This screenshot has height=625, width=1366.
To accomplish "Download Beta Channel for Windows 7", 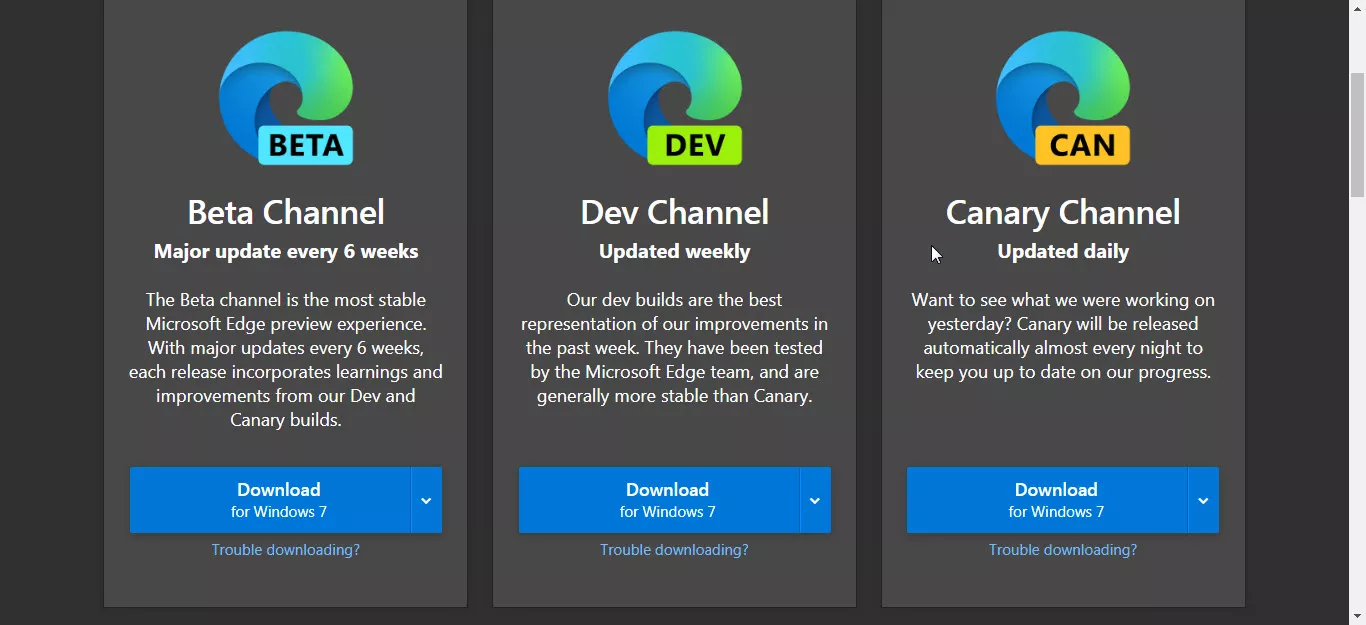I will click(x=270, y=500).
